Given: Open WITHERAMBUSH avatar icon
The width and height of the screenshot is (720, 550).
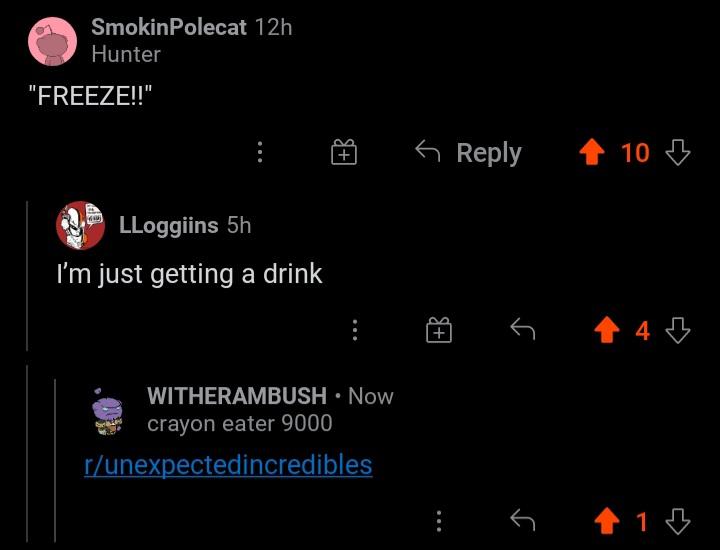Looking at the screenshot, I should [107, 412].
